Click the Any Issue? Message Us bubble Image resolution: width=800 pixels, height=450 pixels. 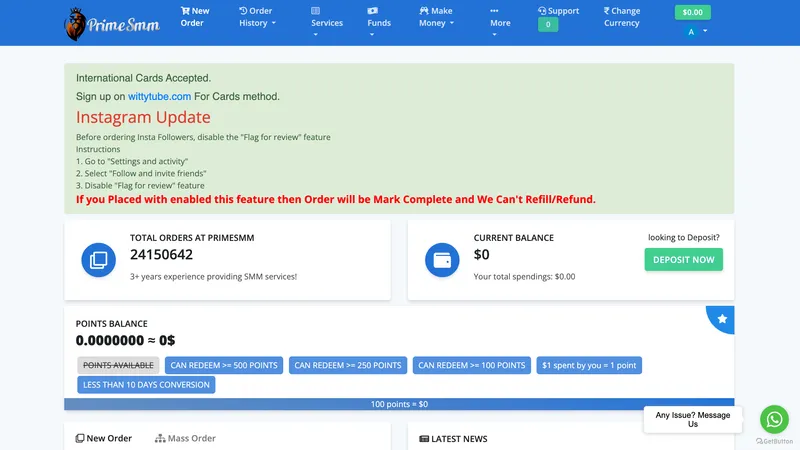pyautogui.click(x=692, y=419)
